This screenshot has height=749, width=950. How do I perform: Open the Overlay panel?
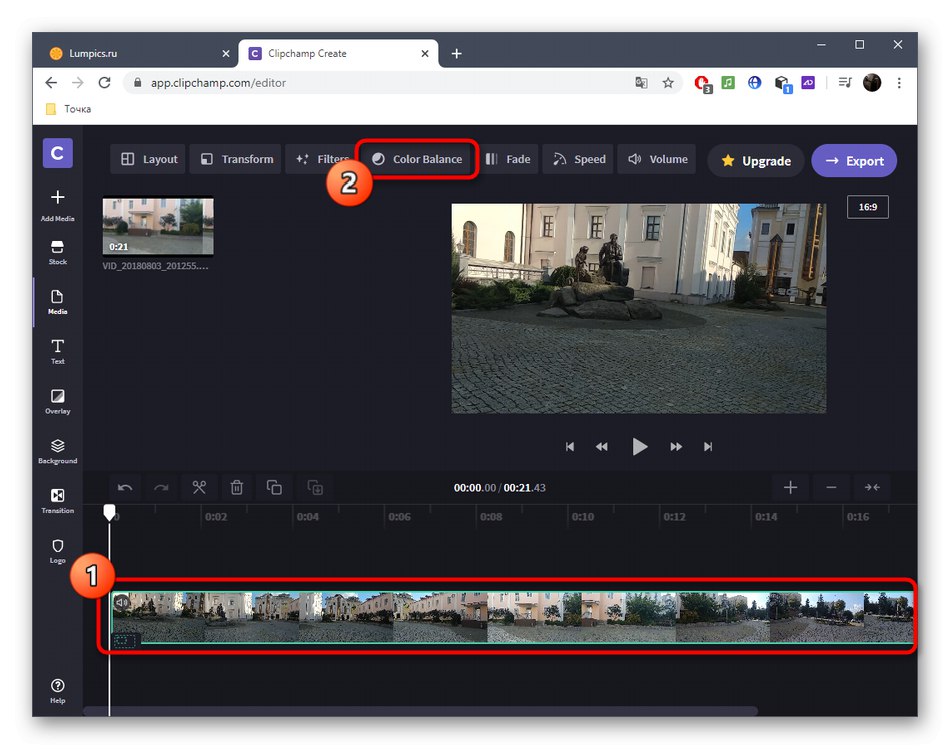click(x=57, y=401)
